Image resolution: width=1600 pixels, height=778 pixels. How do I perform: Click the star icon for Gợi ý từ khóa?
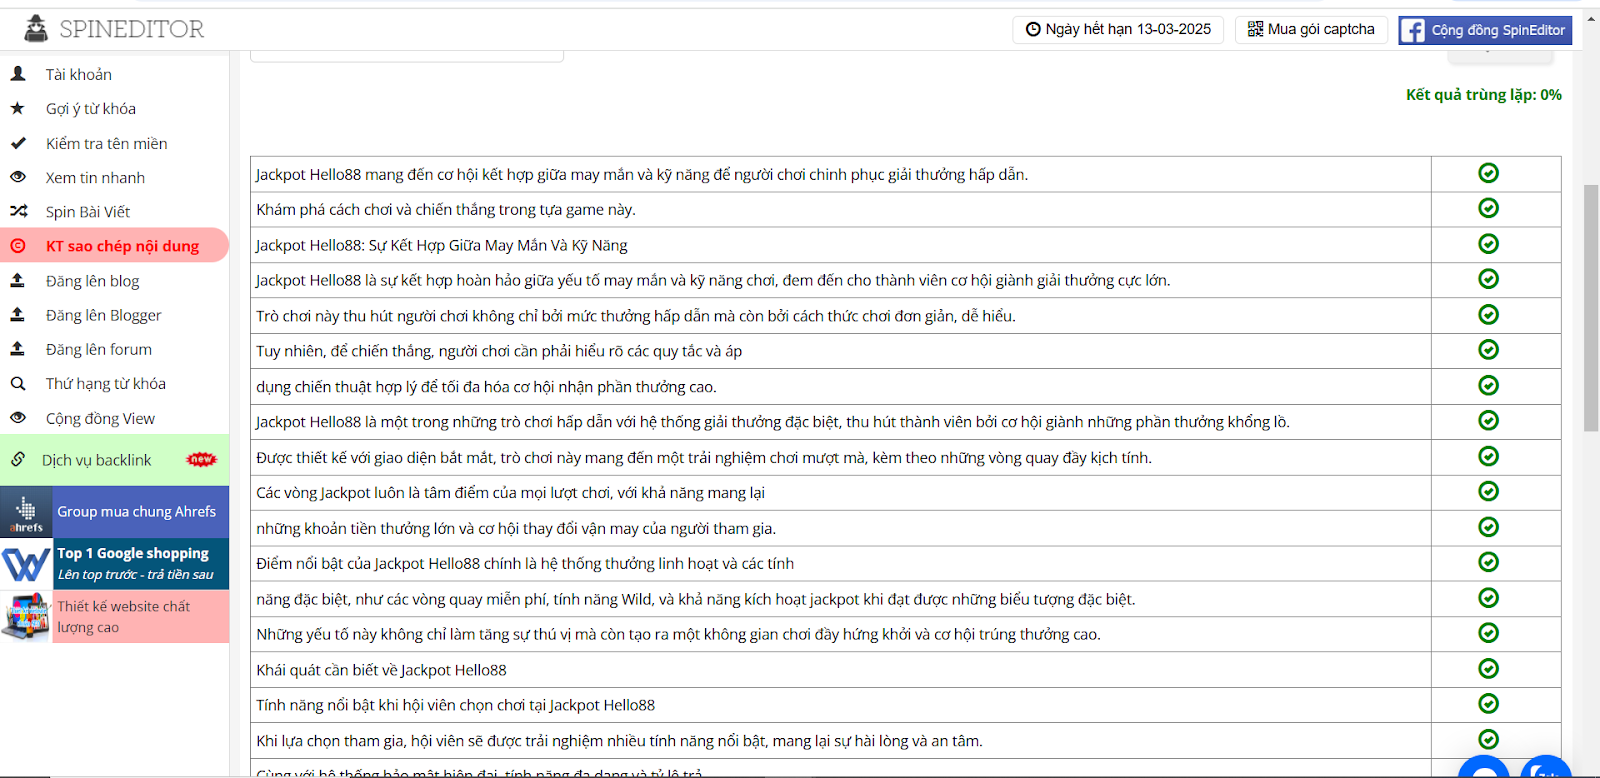click(18, 108)
